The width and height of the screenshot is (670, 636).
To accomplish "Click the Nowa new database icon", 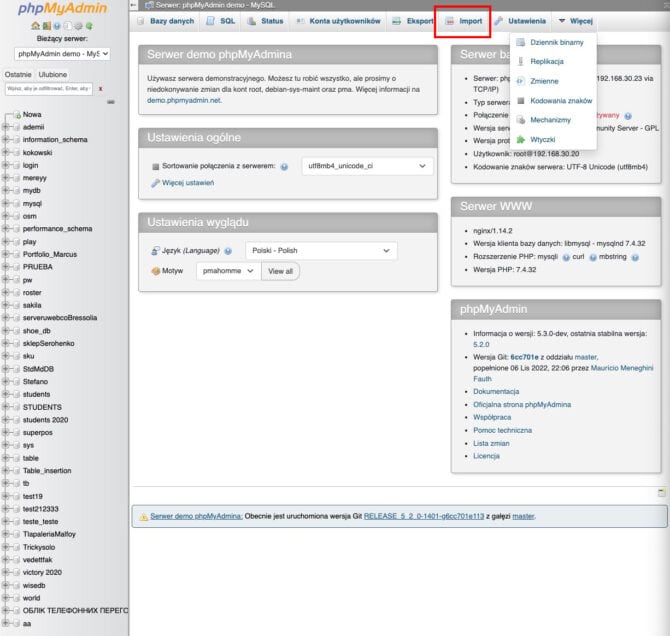I will (18, 115).
